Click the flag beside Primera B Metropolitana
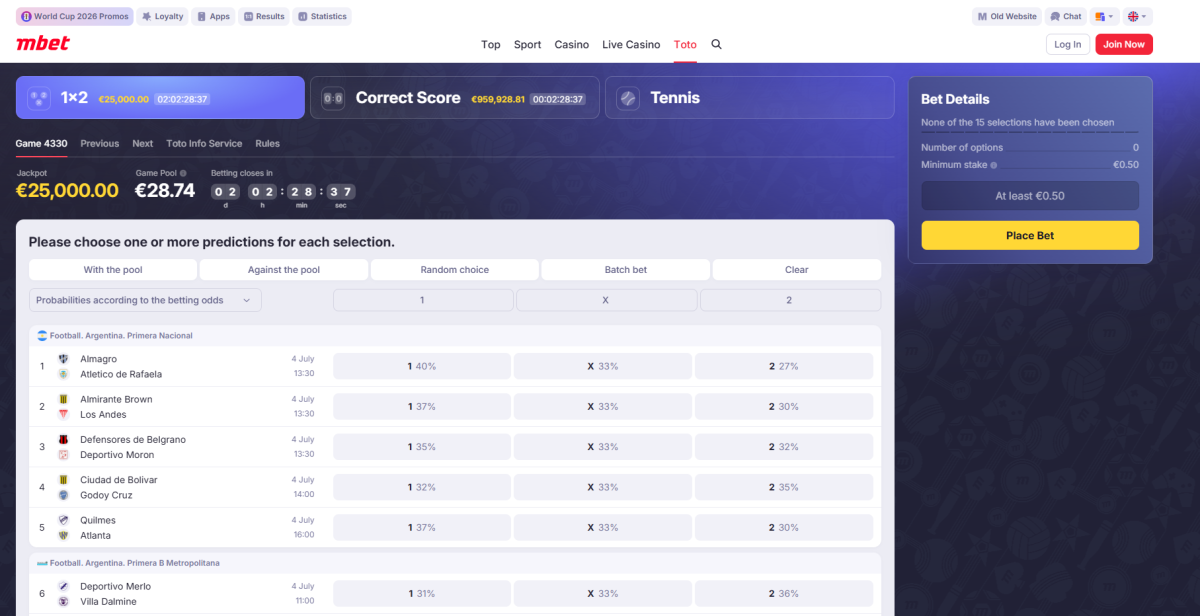1200x616 pixels. 42,563
